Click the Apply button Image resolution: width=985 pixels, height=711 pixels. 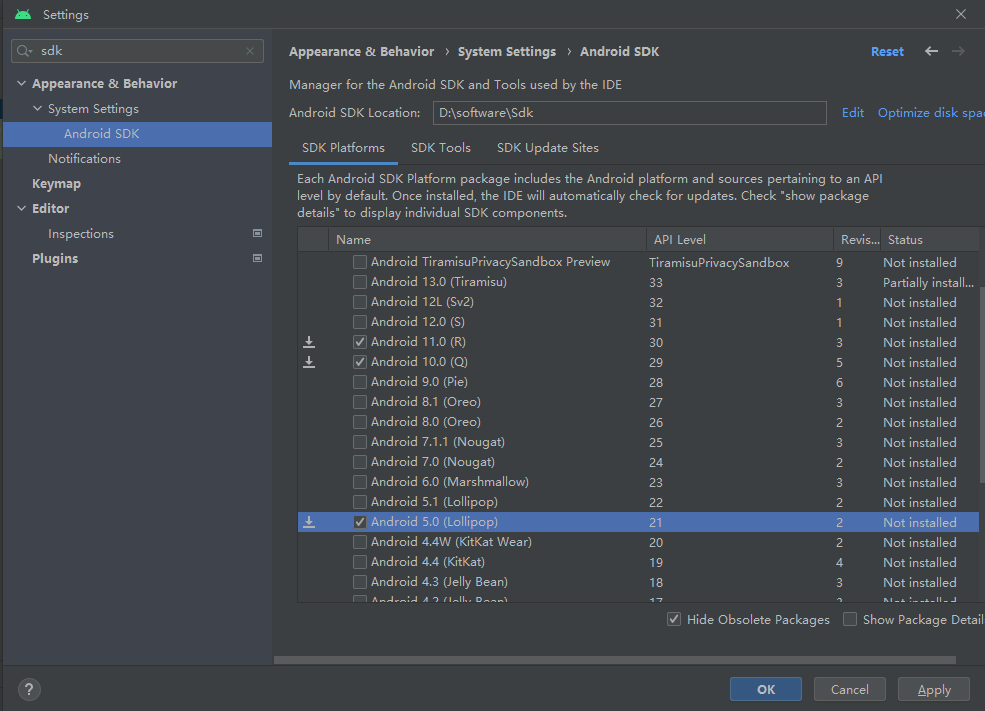click(934, 689)
